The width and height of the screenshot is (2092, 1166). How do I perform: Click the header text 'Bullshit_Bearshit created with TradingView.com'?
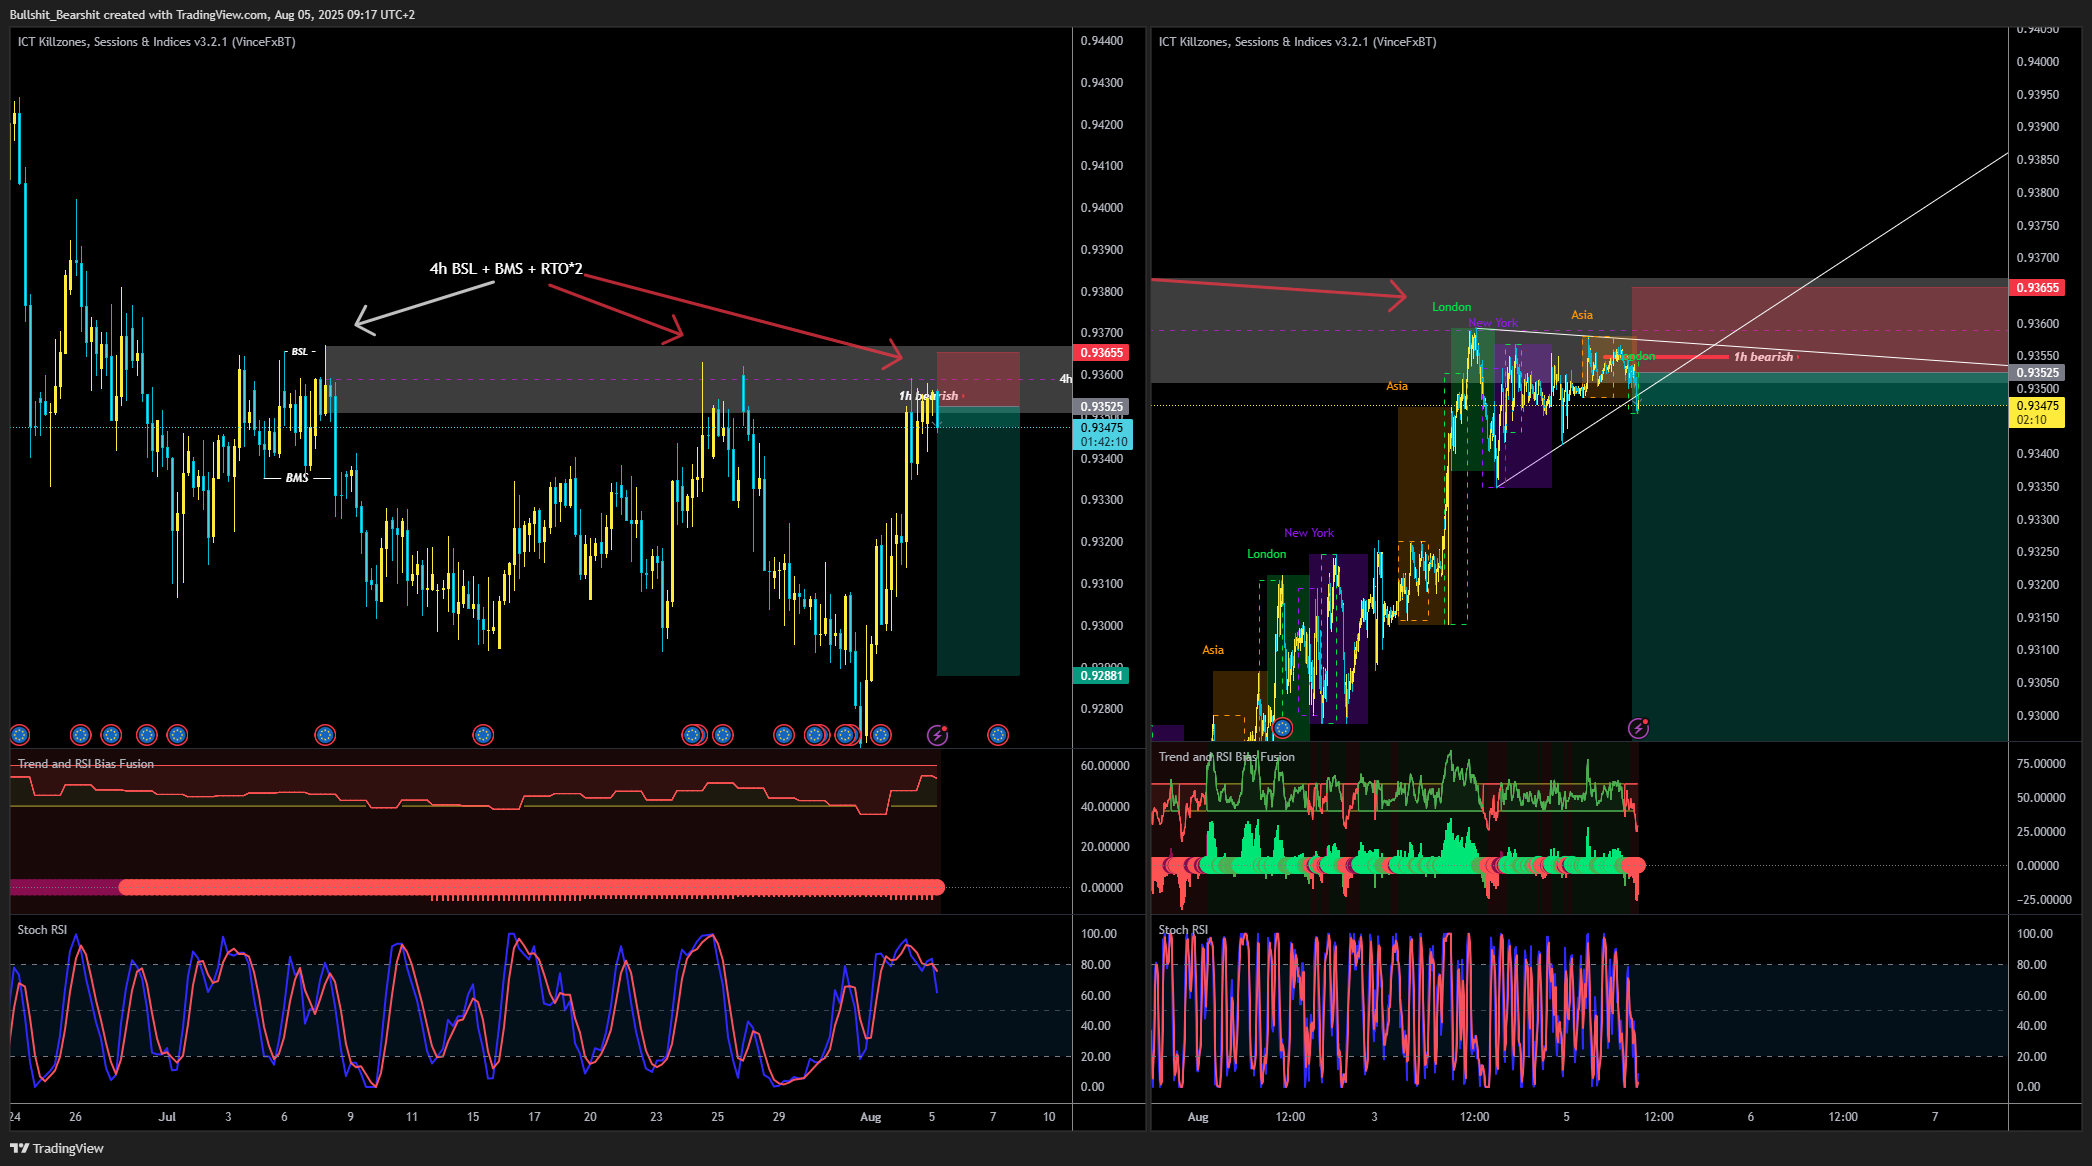coord(138,14)
